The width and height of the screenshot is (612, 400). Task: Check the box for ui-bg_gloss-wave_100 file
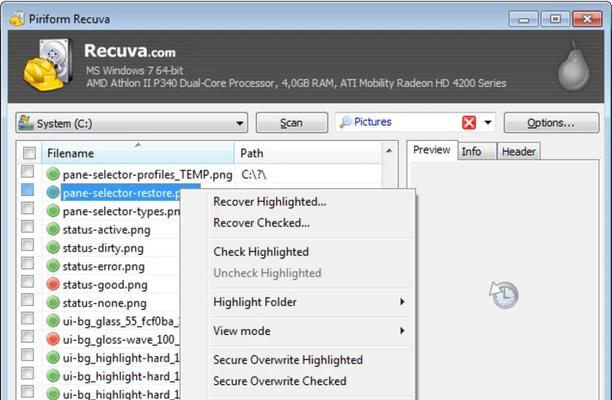[x=27, y=336]
